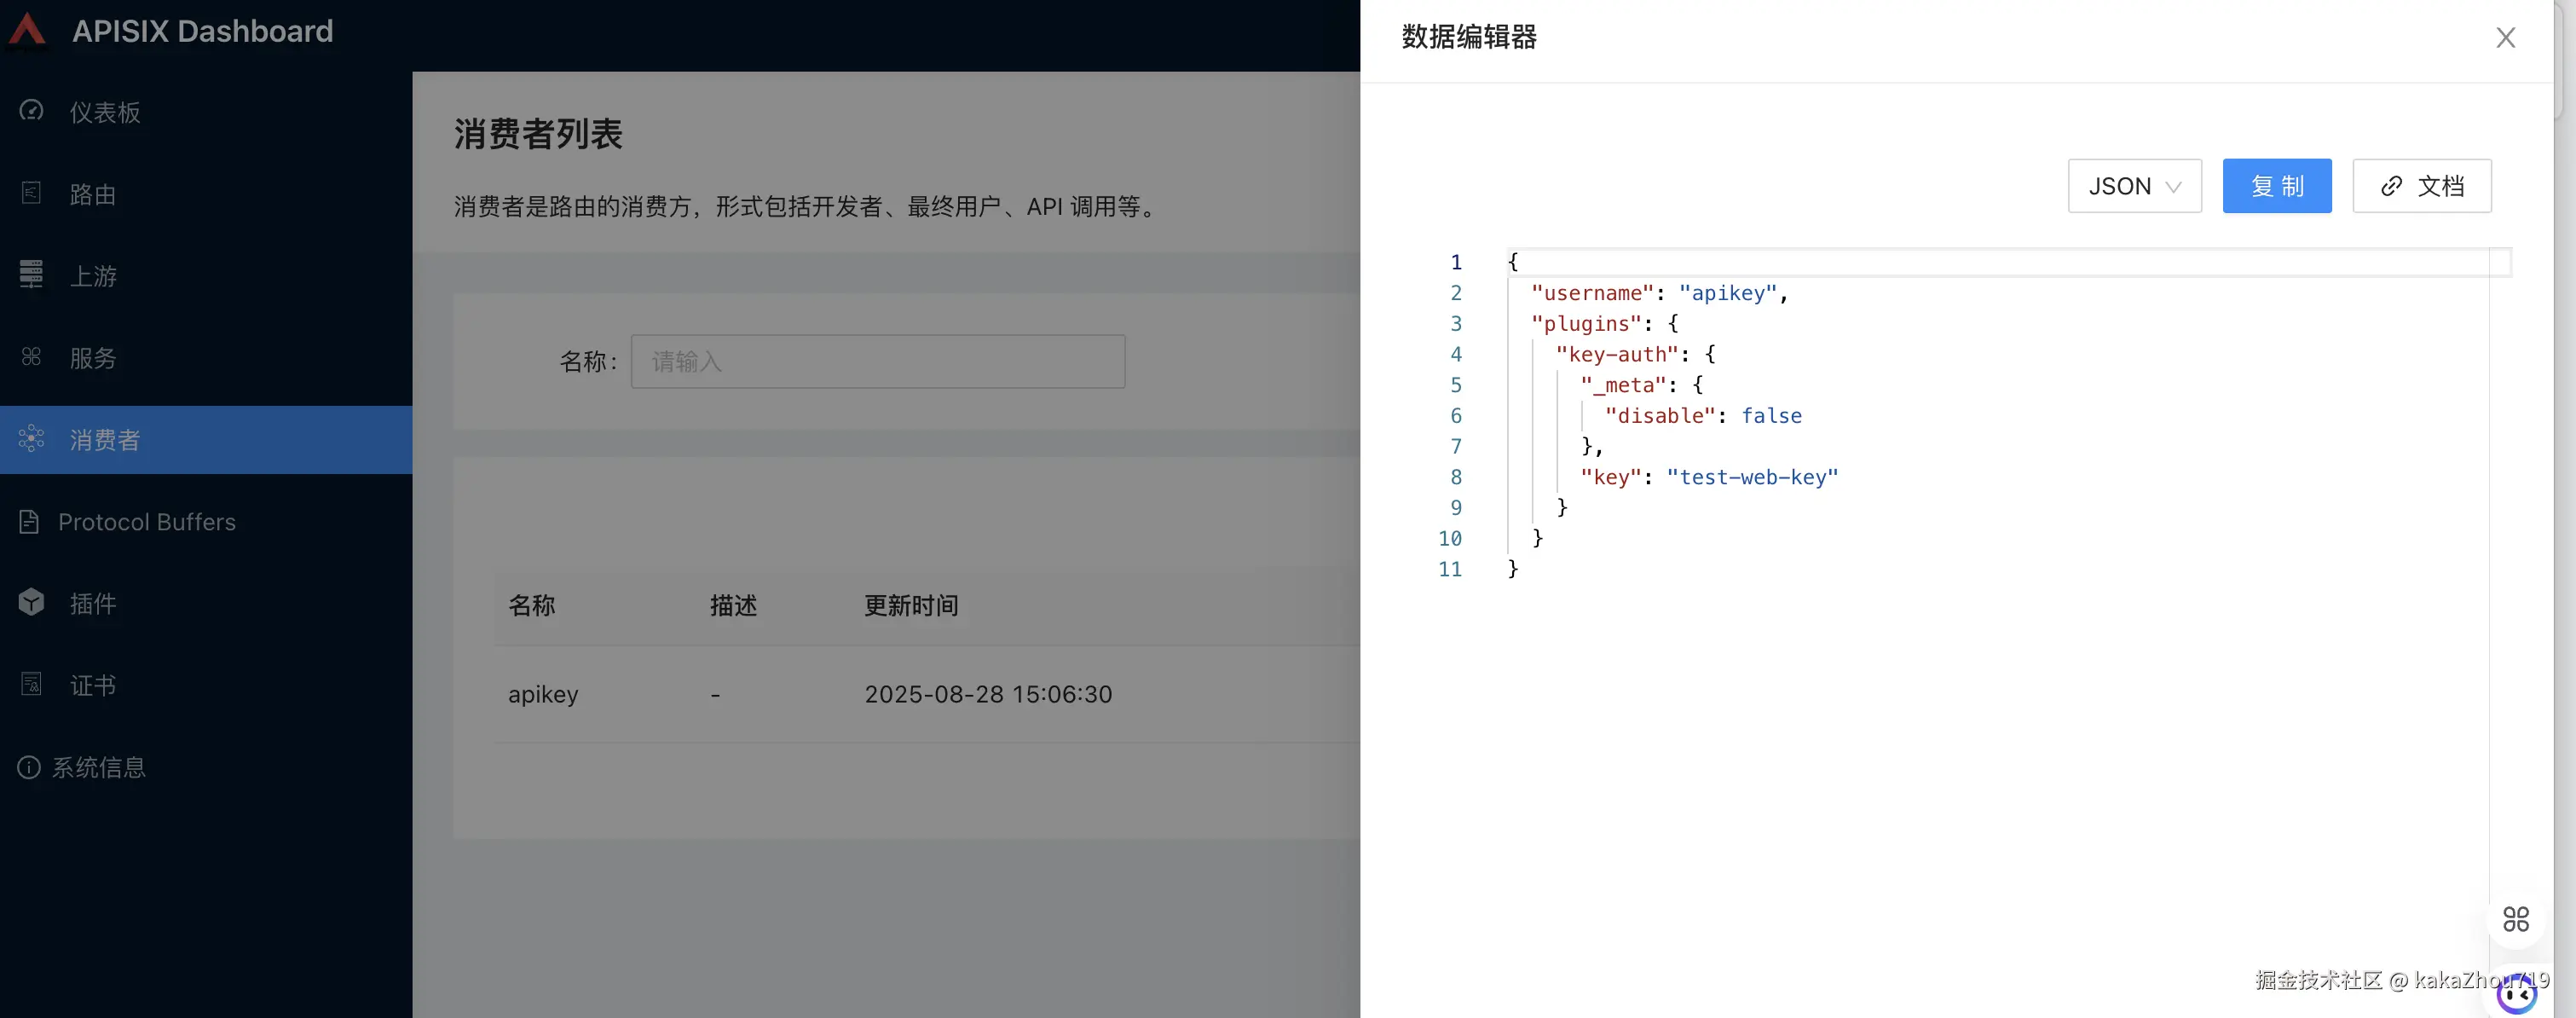Open the JSON format dropdown

click(x=2135, y=186)
